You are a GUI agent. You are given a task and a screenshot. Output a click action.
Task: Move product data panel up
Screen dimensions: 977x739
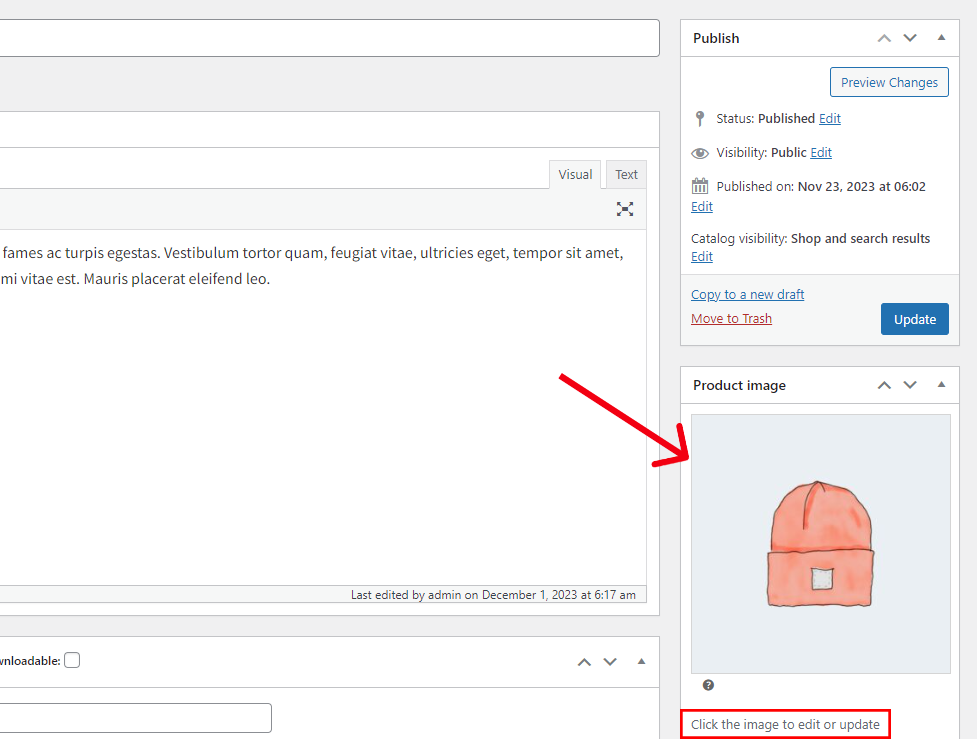pos(584,662)
